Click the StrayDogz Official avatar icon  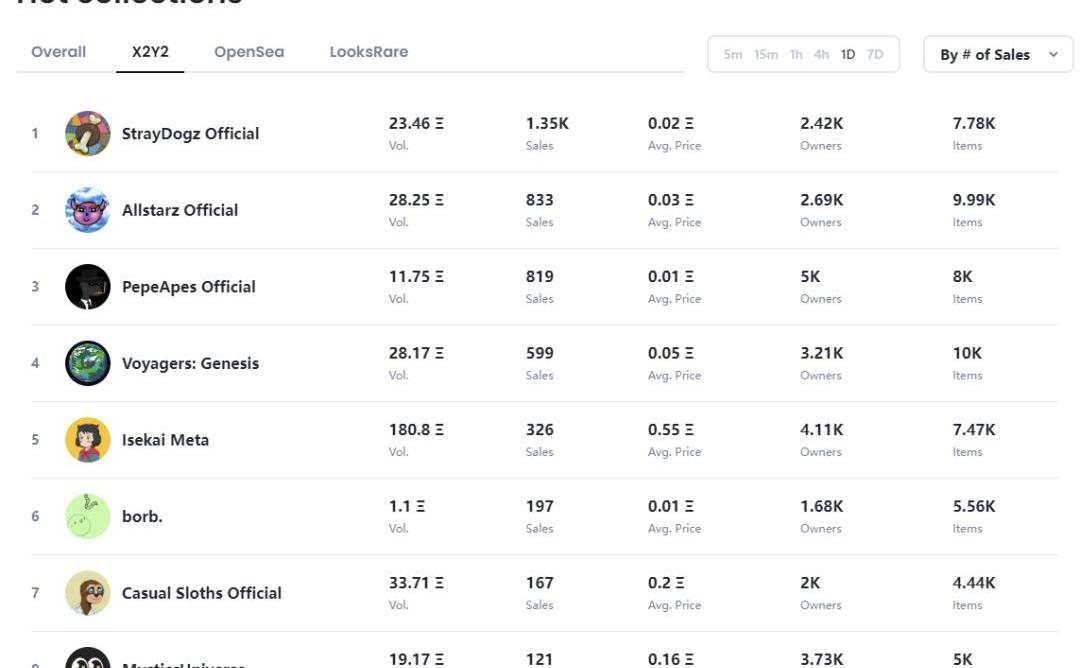tap(88, 134)
